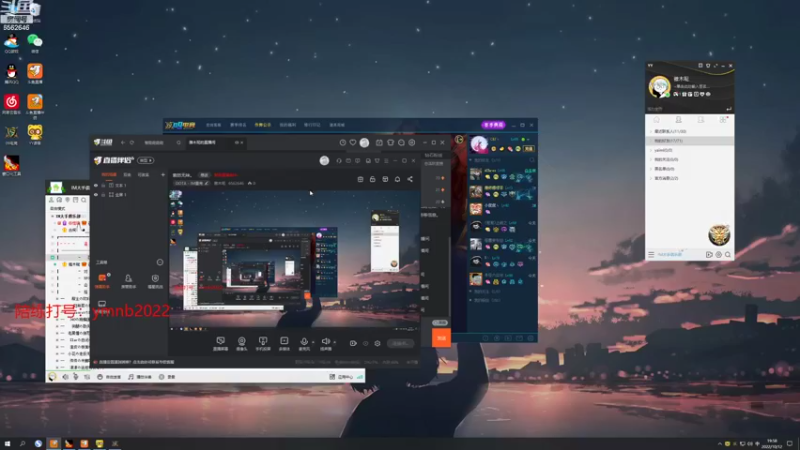Click the taskbar clock
Screen dimensions: 800x450
tap(772, 444)
